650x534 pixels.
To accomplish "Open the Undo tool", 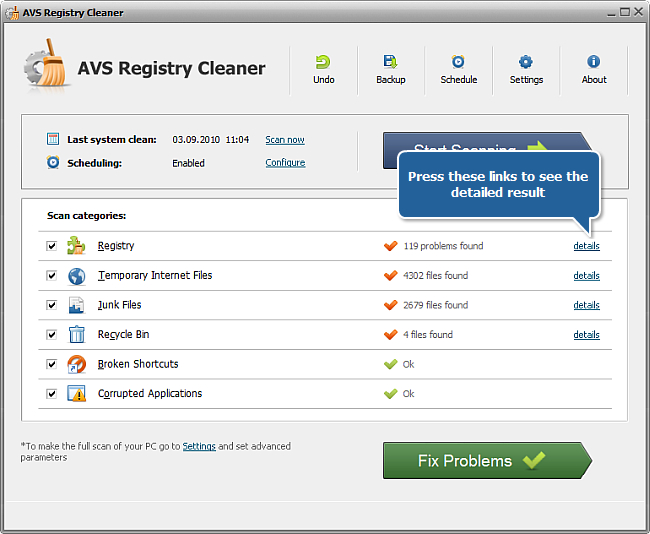I will [323, 70].
